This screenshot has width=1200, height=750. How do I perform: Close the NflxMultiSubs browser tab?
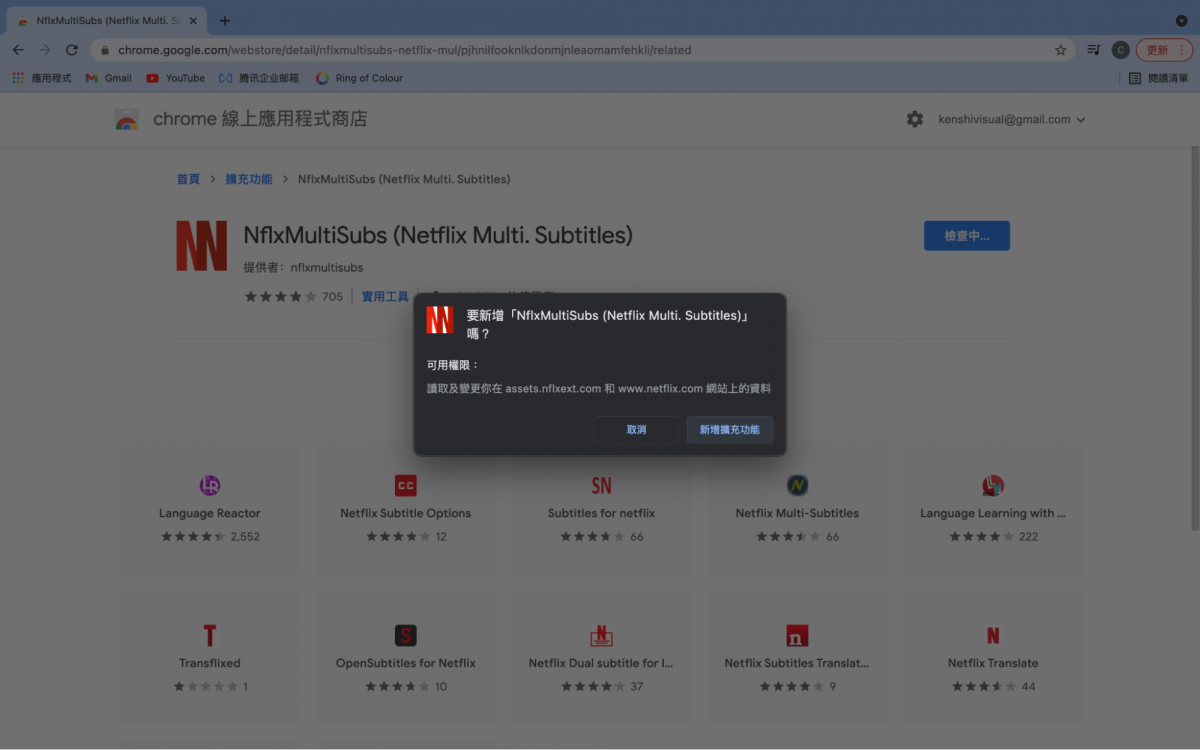(192, 20)
